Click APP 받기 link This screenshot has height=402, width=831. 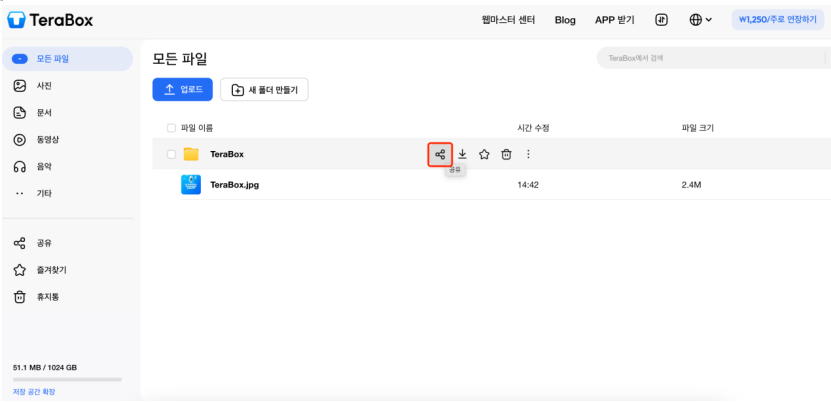click(614, 20)
